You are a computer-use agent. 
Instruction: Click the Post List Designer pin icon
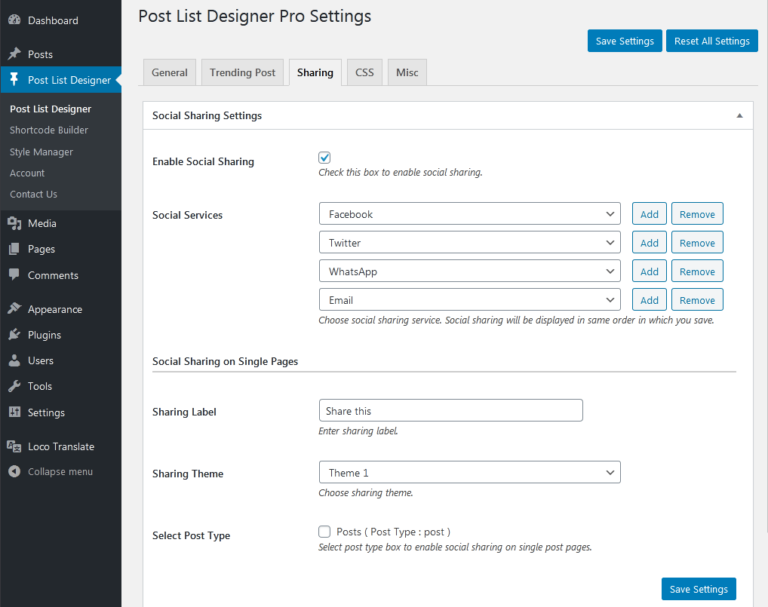coord(14,79)
